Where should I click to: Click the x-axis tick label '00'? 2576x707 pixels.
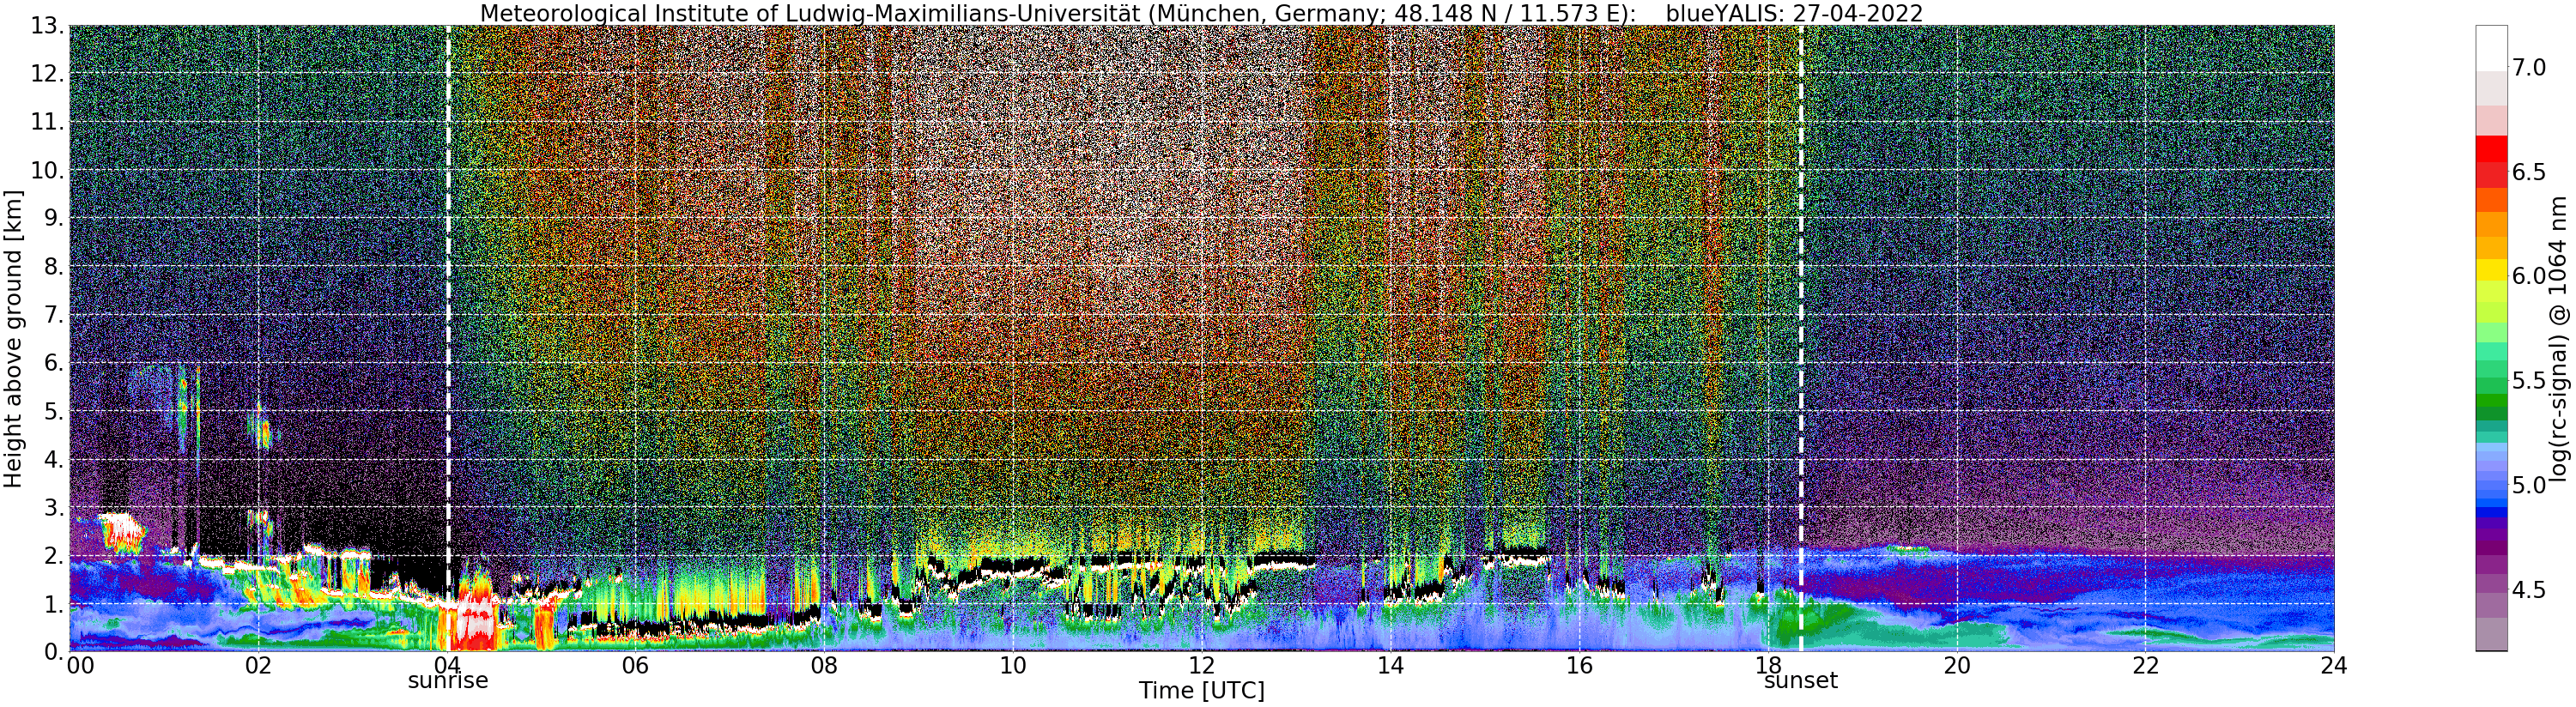click(x=80, y=666)
